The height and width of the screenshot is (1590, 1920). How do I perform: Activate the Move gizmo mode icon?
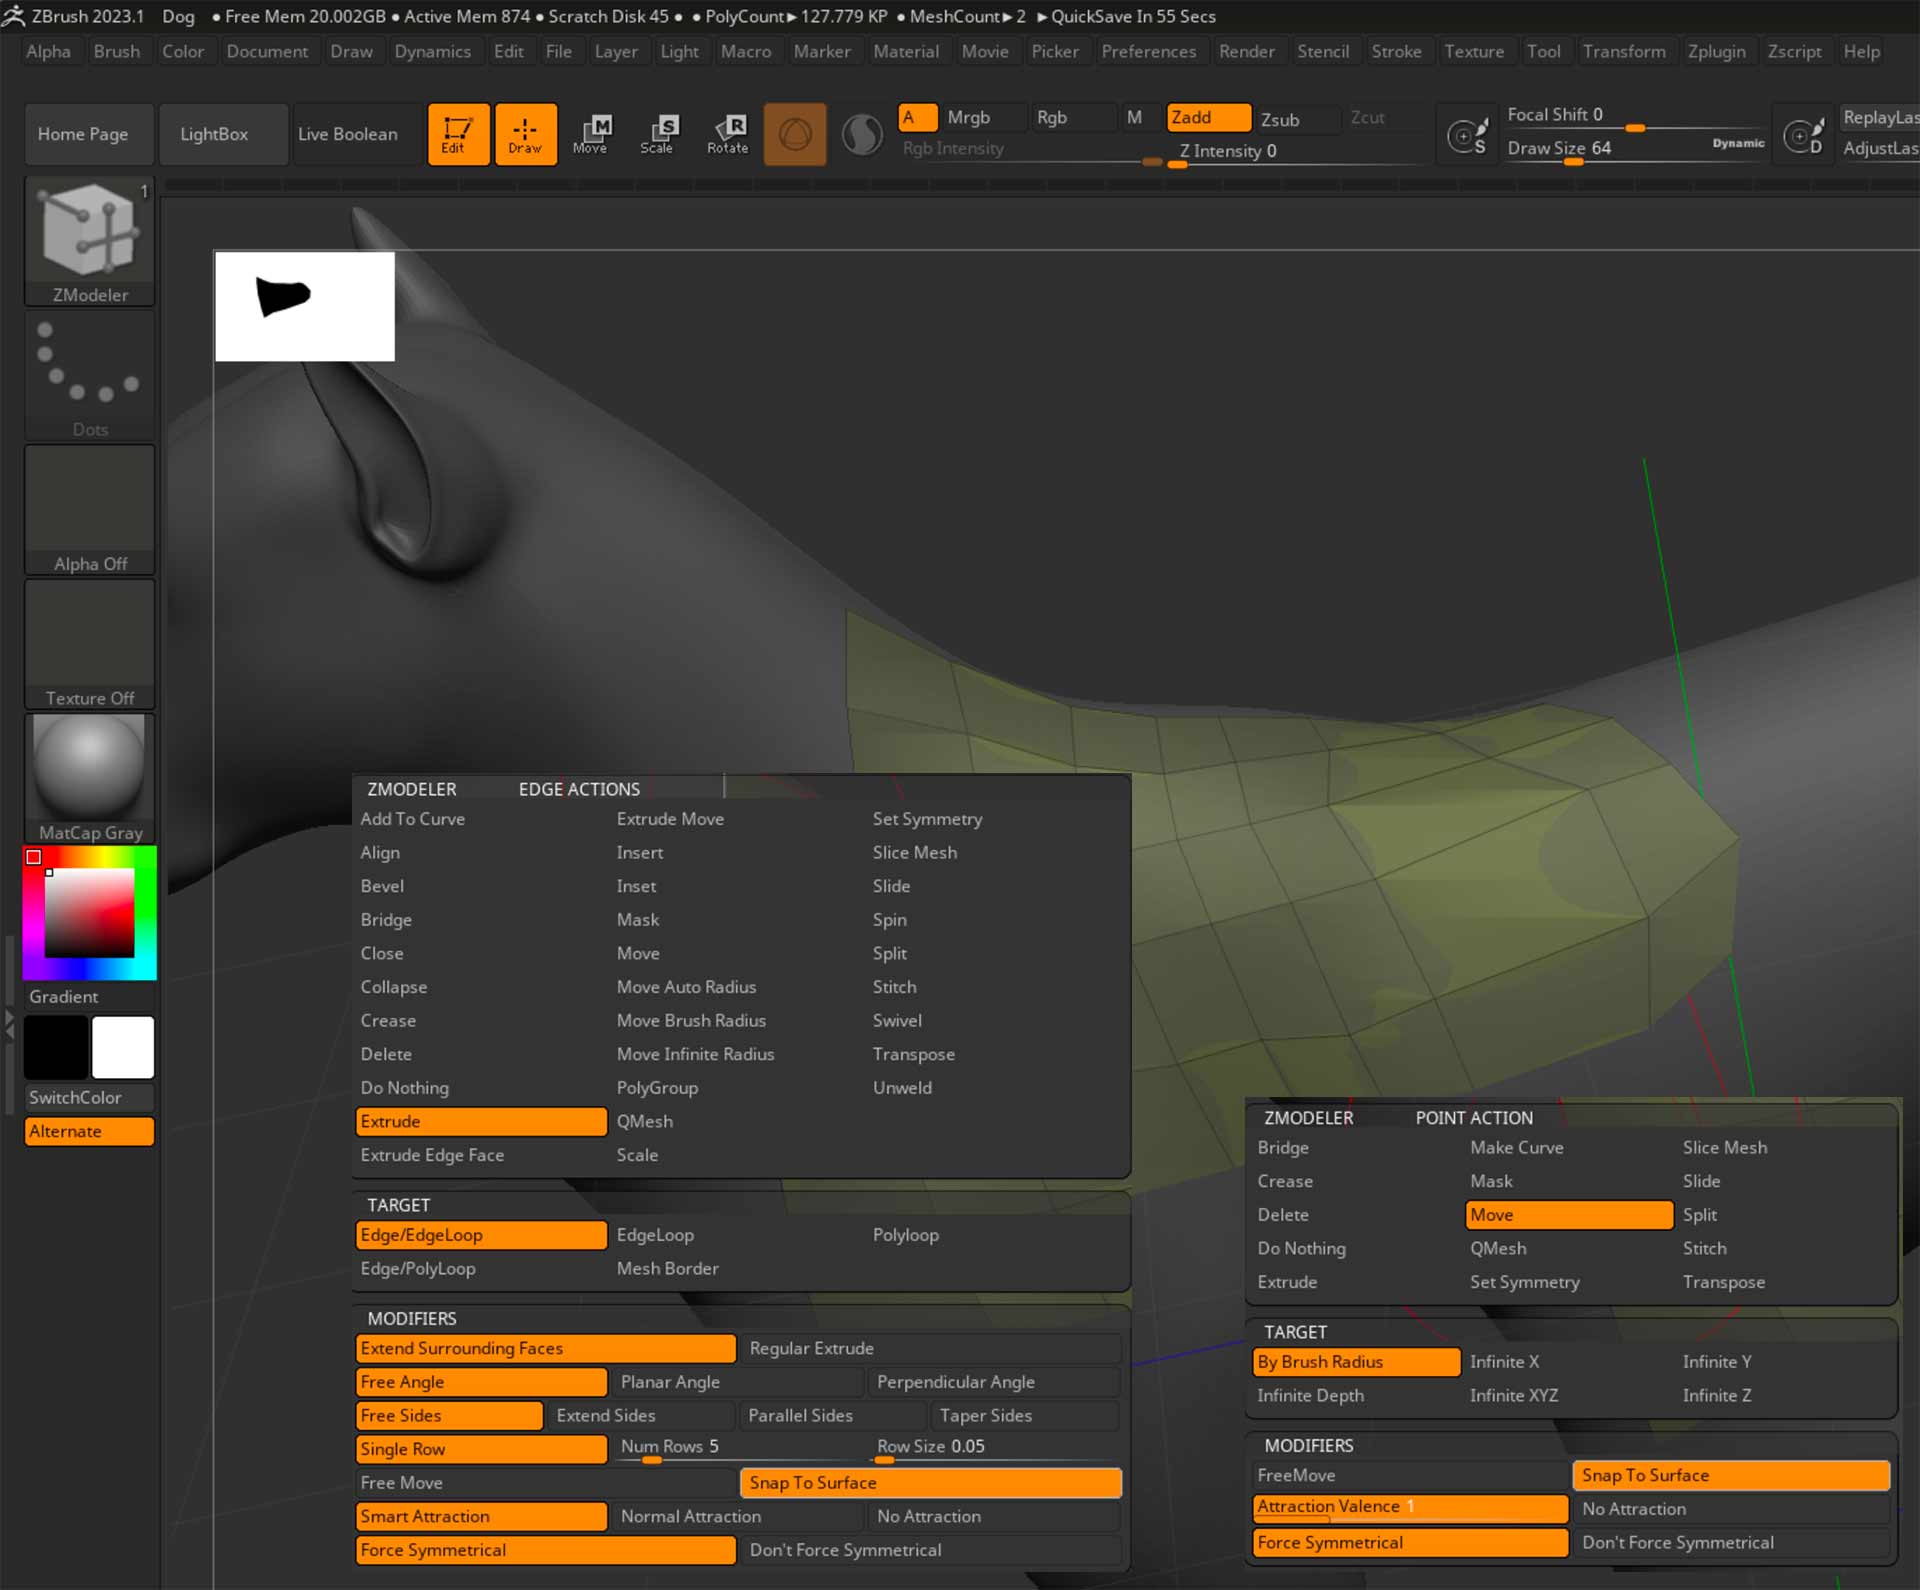coord(590,134)
